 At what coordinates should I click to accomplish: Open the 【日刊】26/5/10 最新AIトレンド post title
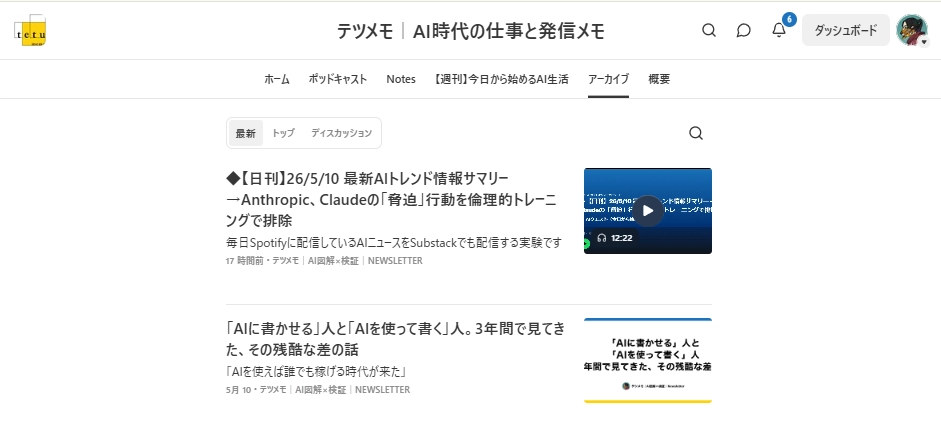point(391,199)
